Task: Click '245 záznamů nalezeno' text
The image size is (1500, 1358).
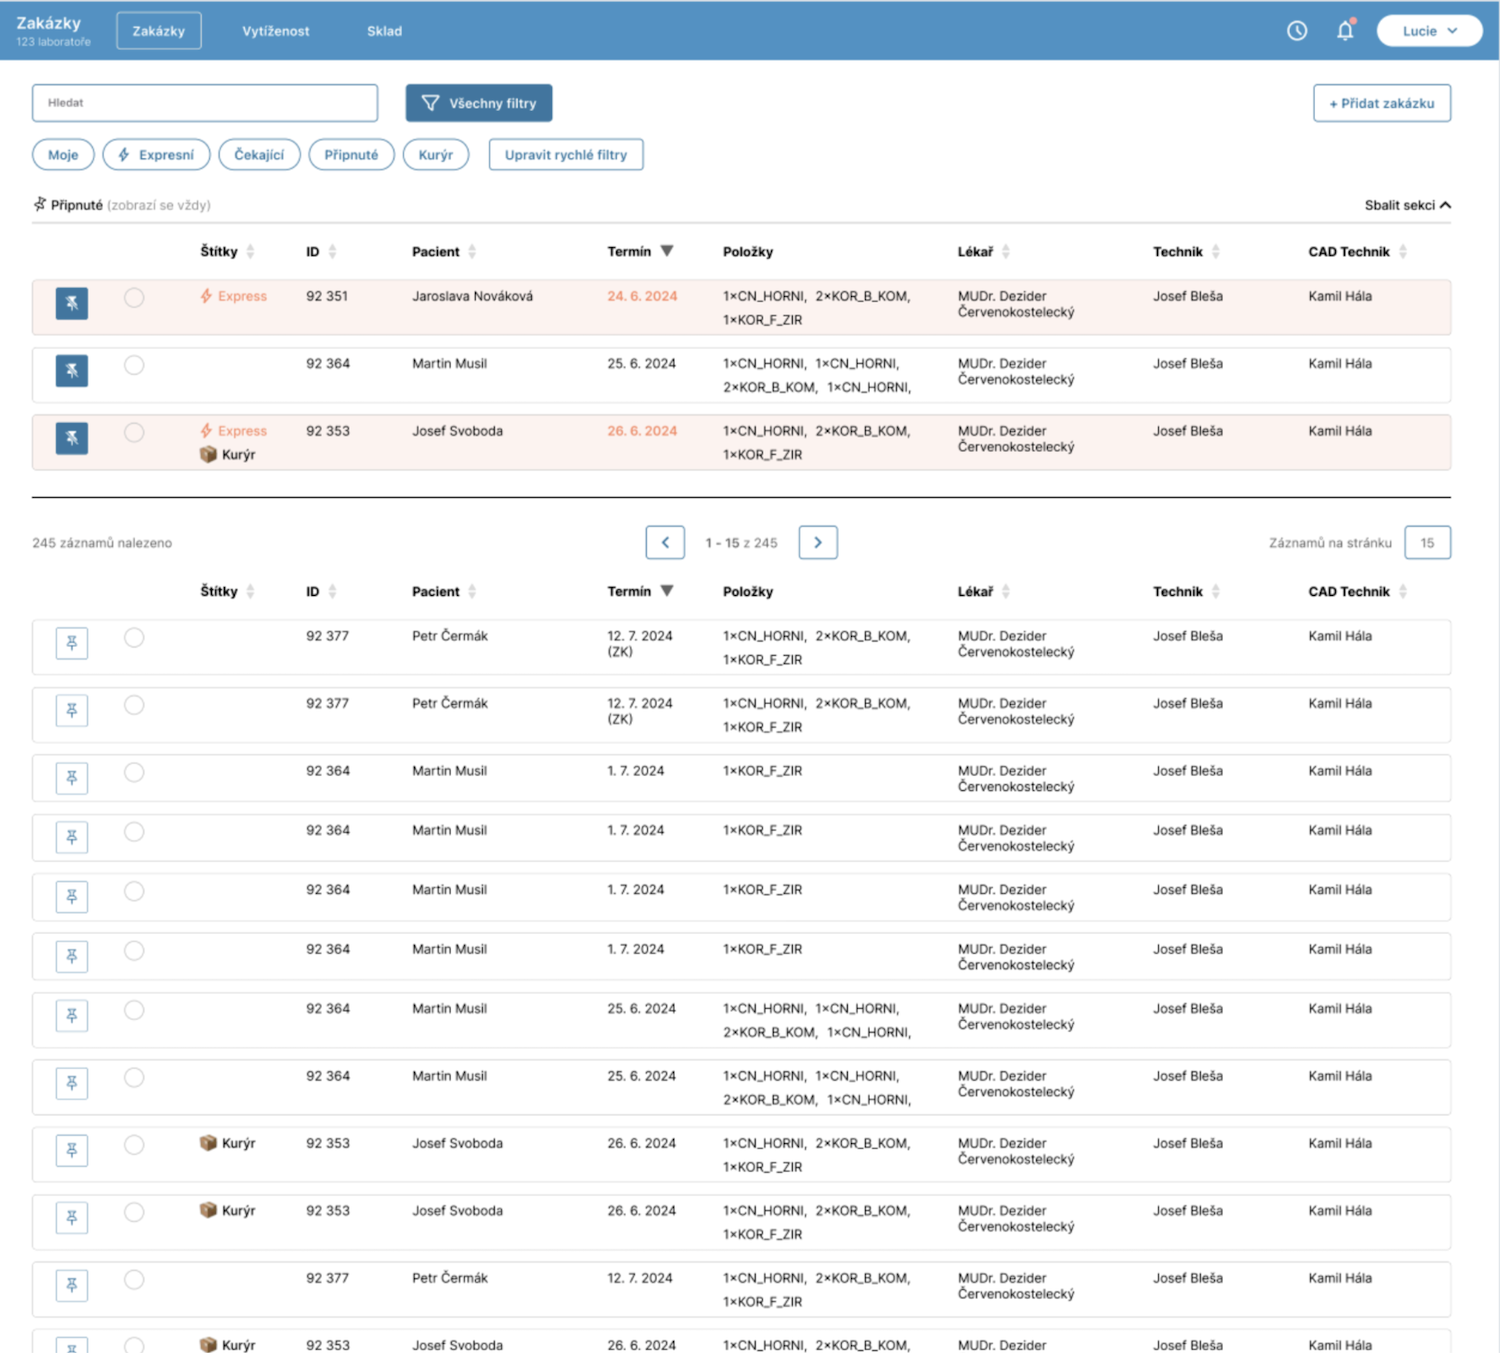Action: [102, 543]
